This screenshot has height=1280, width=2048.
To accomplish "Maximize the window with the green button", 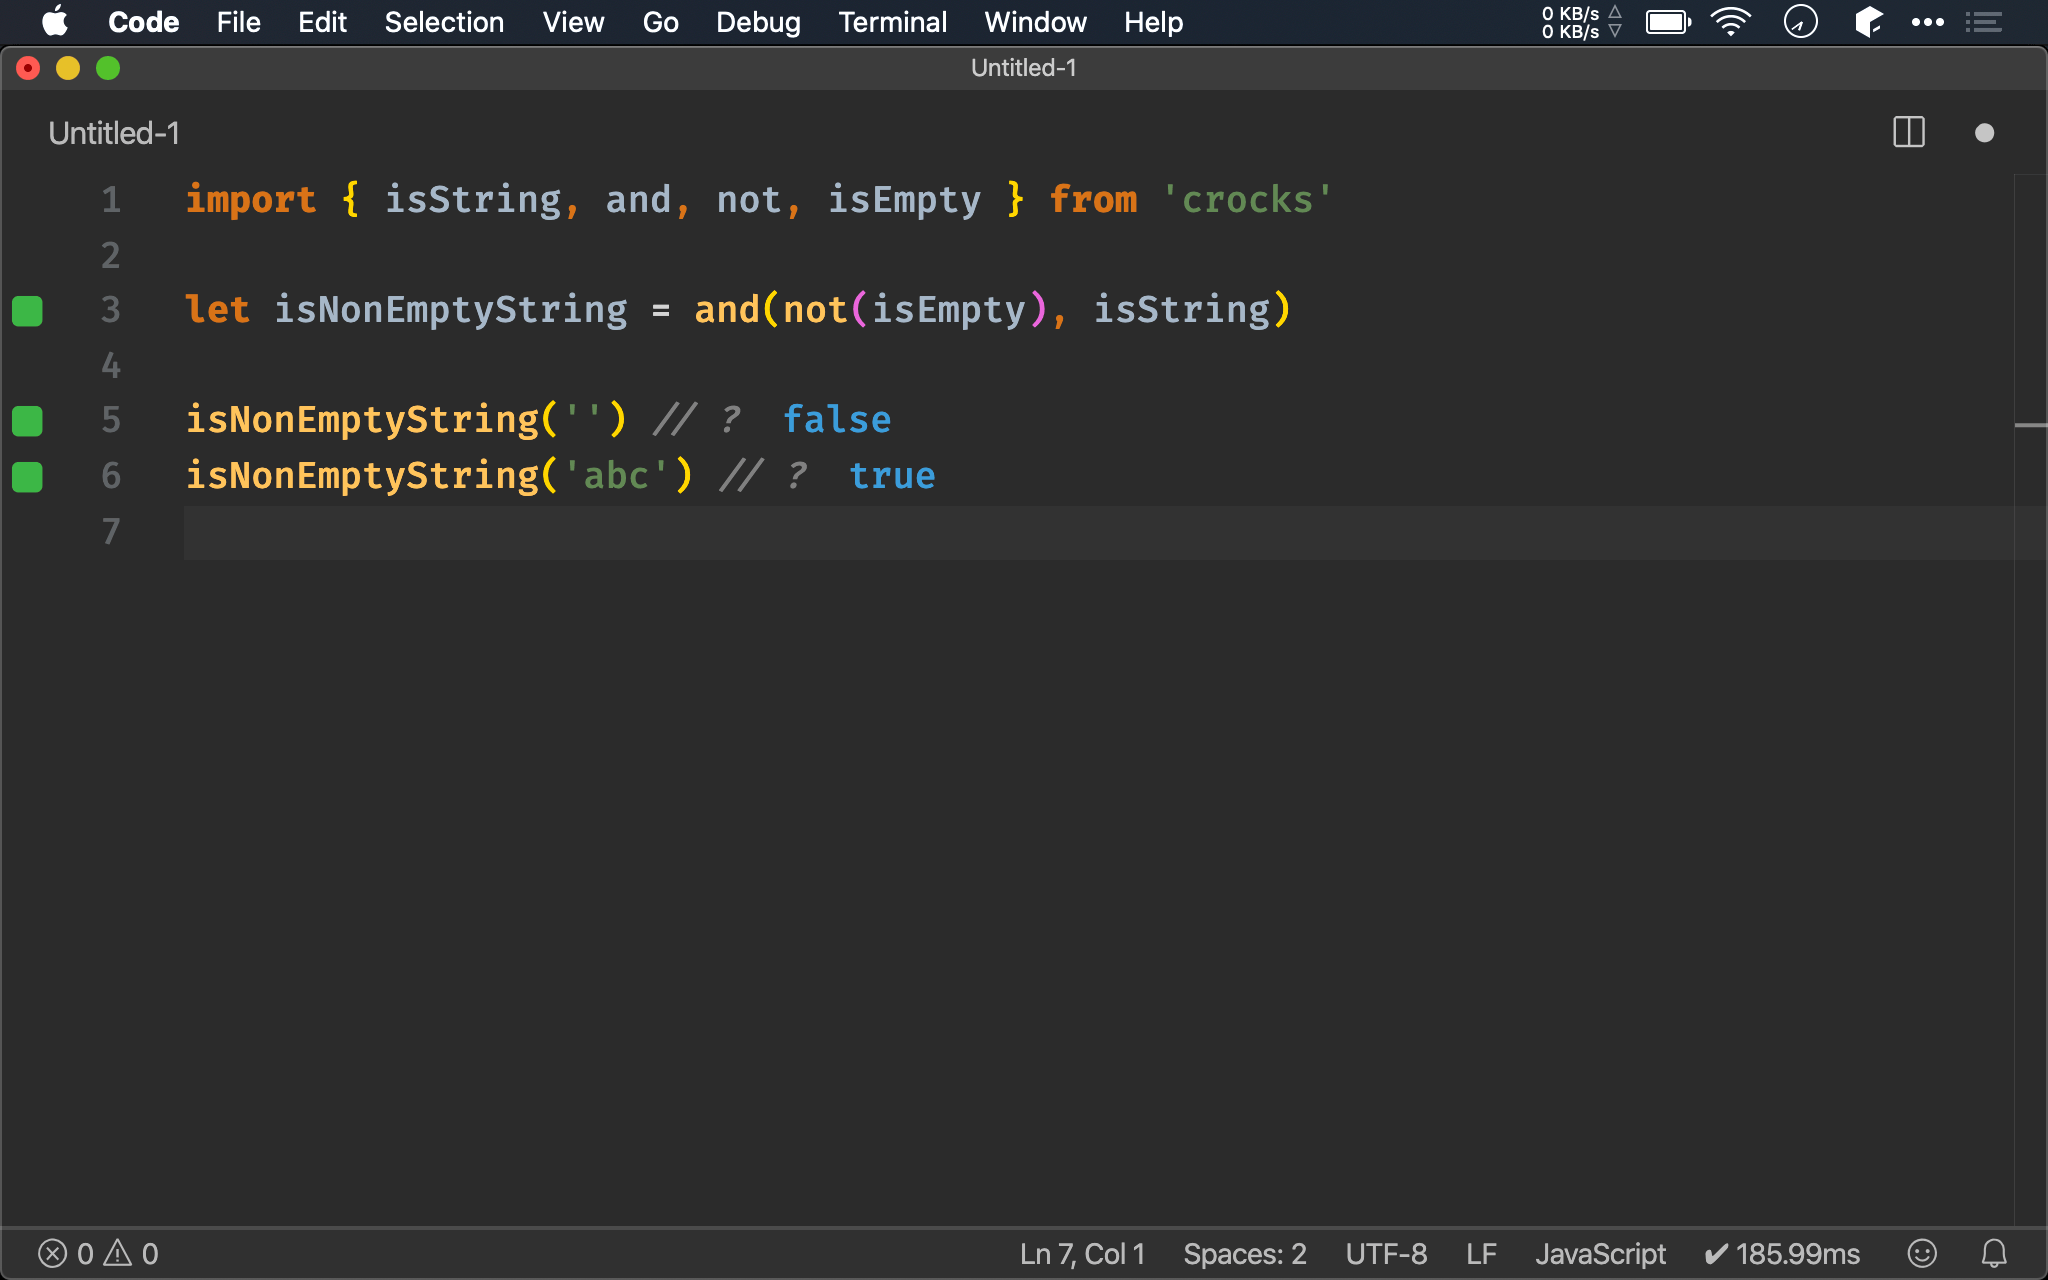I will pos(108,68).
